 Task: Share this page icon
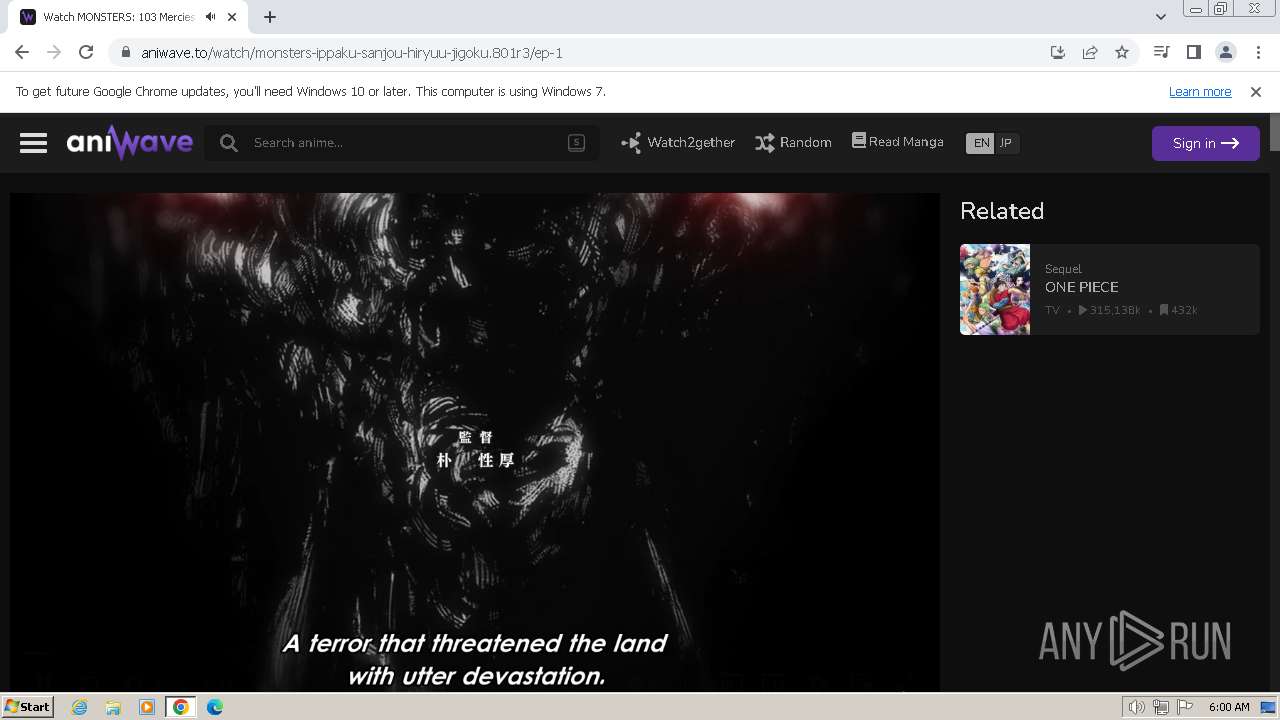[x=1090, y=52]
